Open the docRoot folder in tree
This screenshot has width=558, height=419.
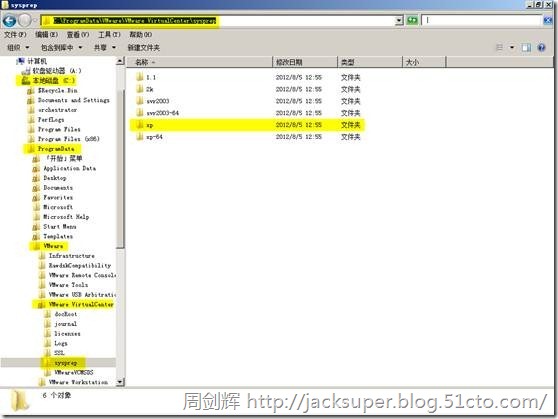coord(65,314)
